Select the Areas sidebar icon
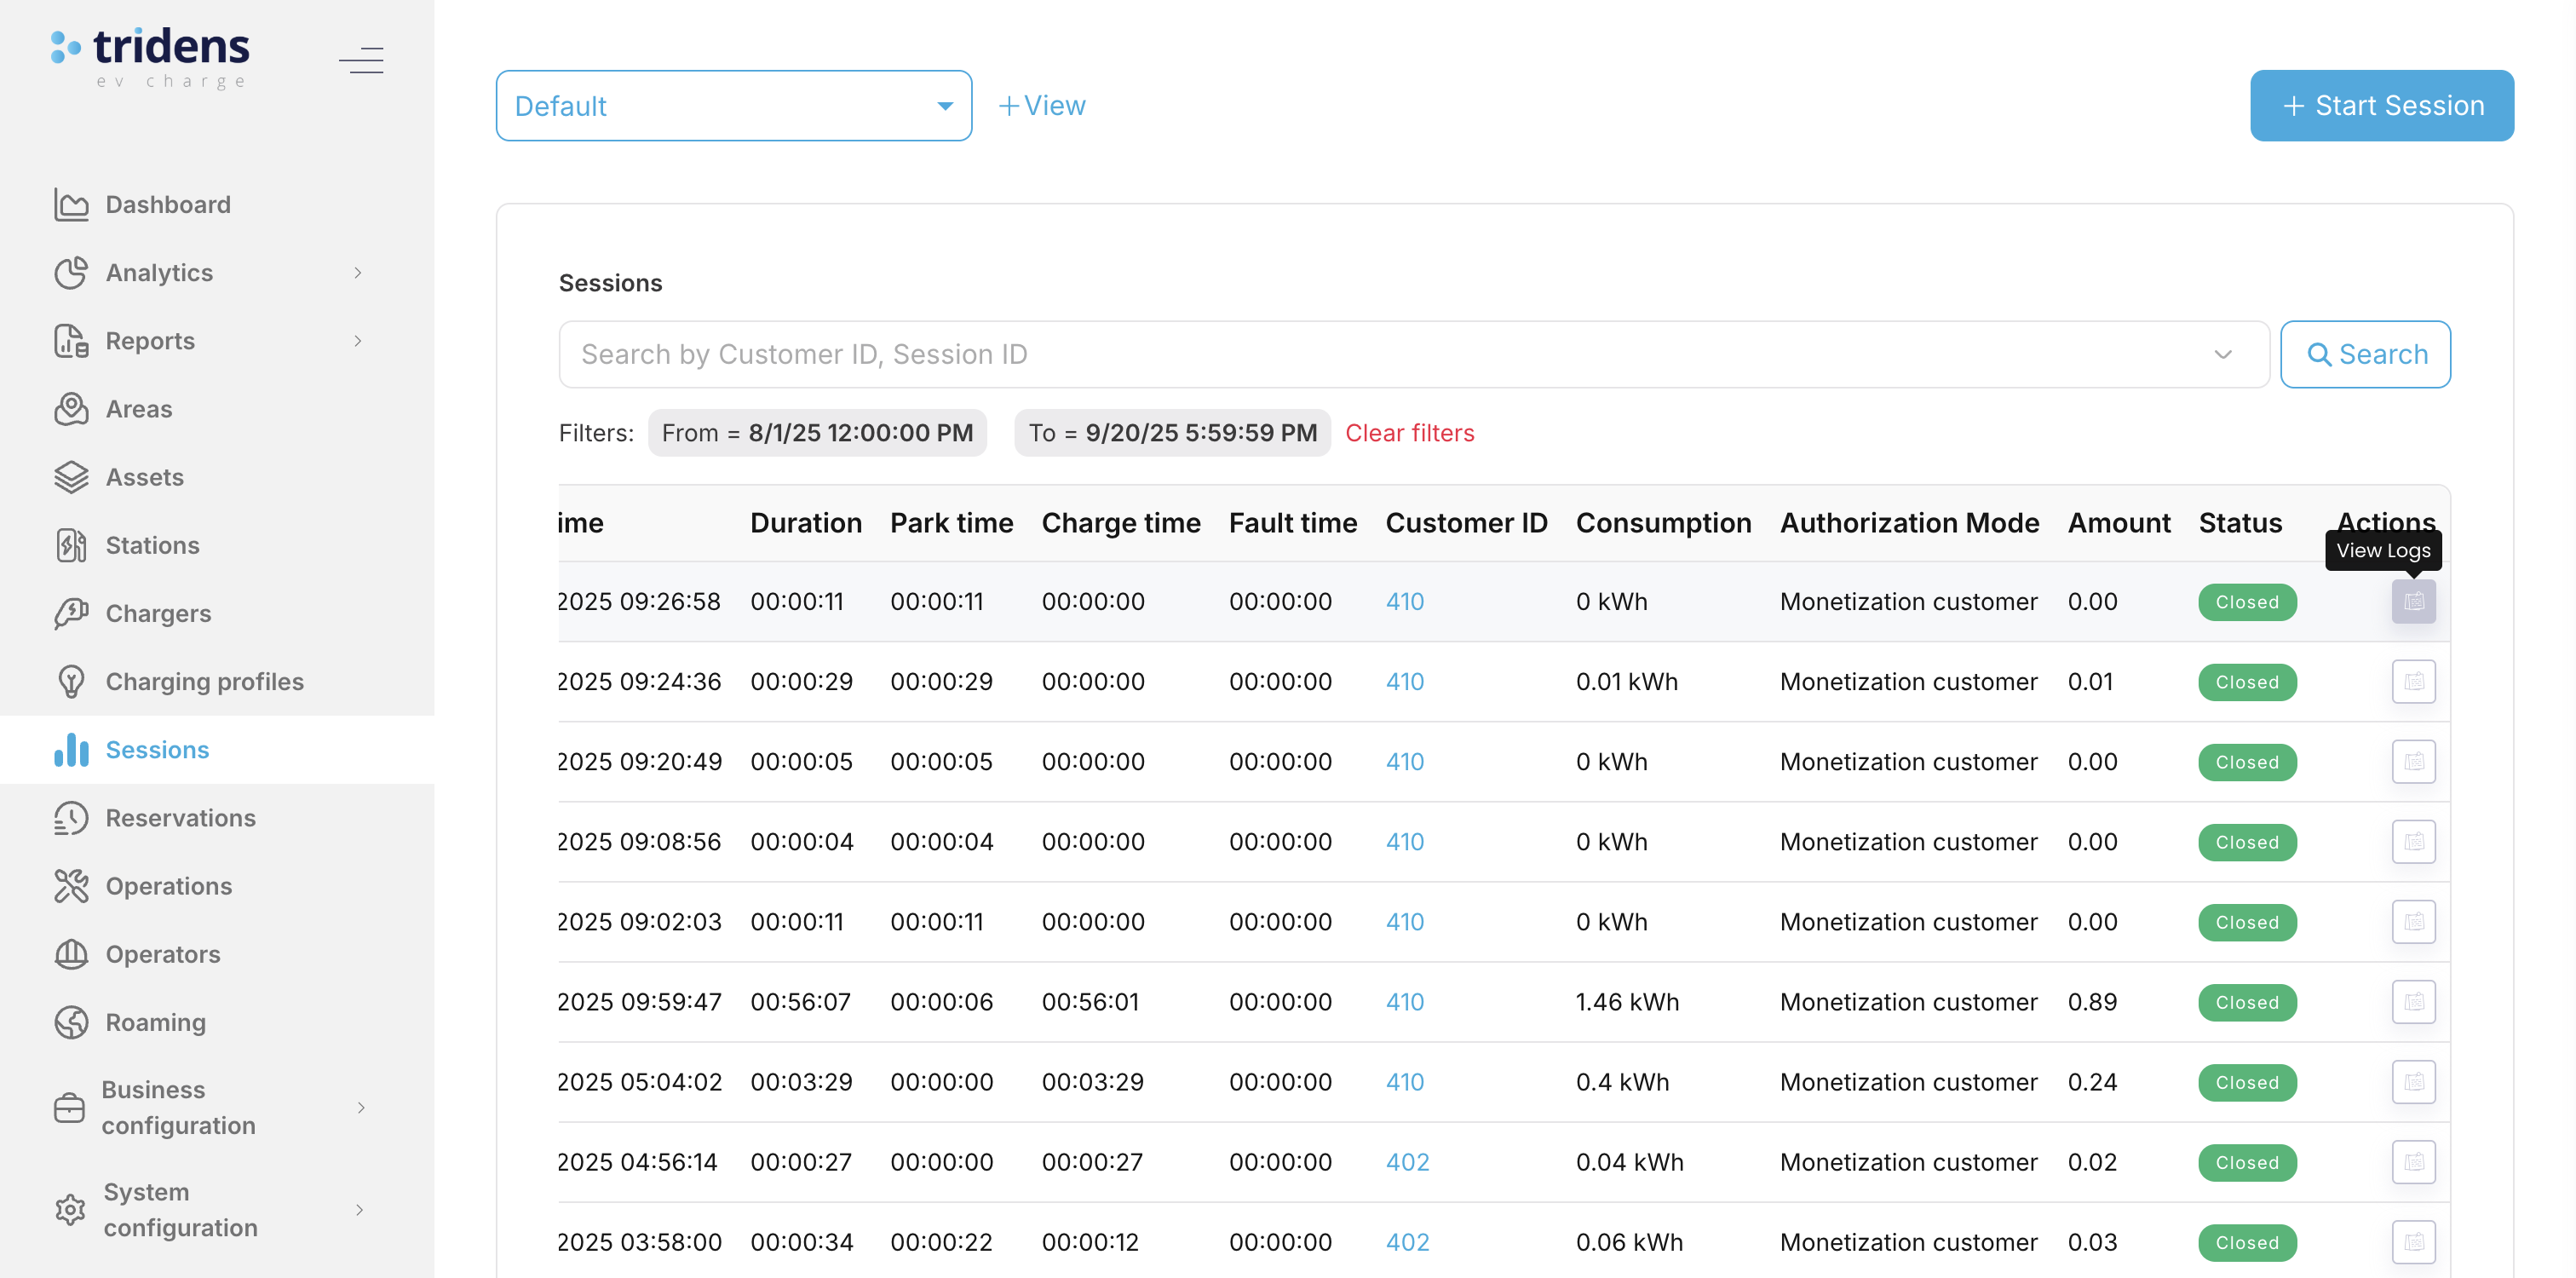Screen dimensions: 2576x1278 (x=70, y=409)
